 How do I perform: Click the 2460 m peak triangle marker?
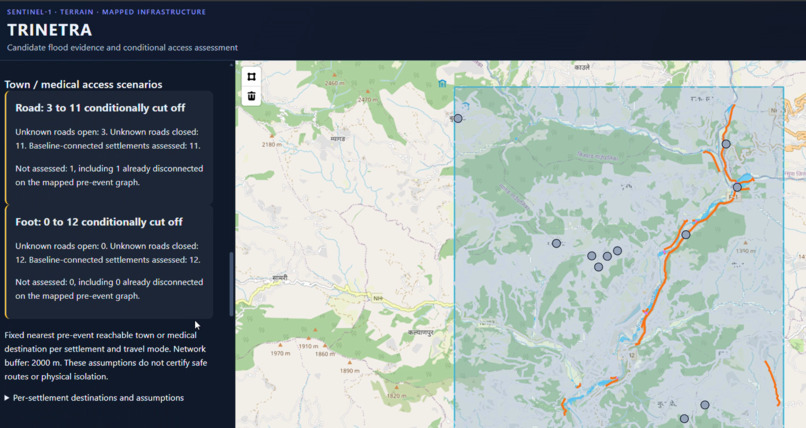pos(334,76)
